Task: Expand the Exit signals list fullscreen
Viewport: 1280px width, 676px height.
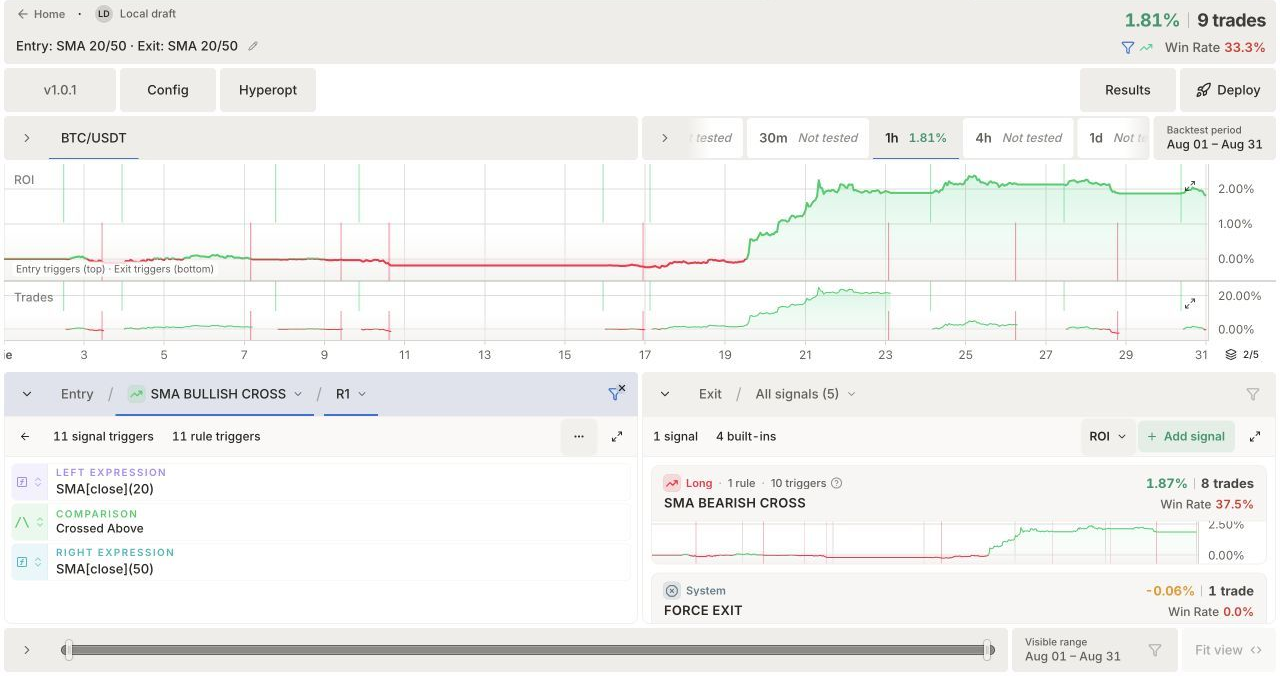Action: 1255,436
